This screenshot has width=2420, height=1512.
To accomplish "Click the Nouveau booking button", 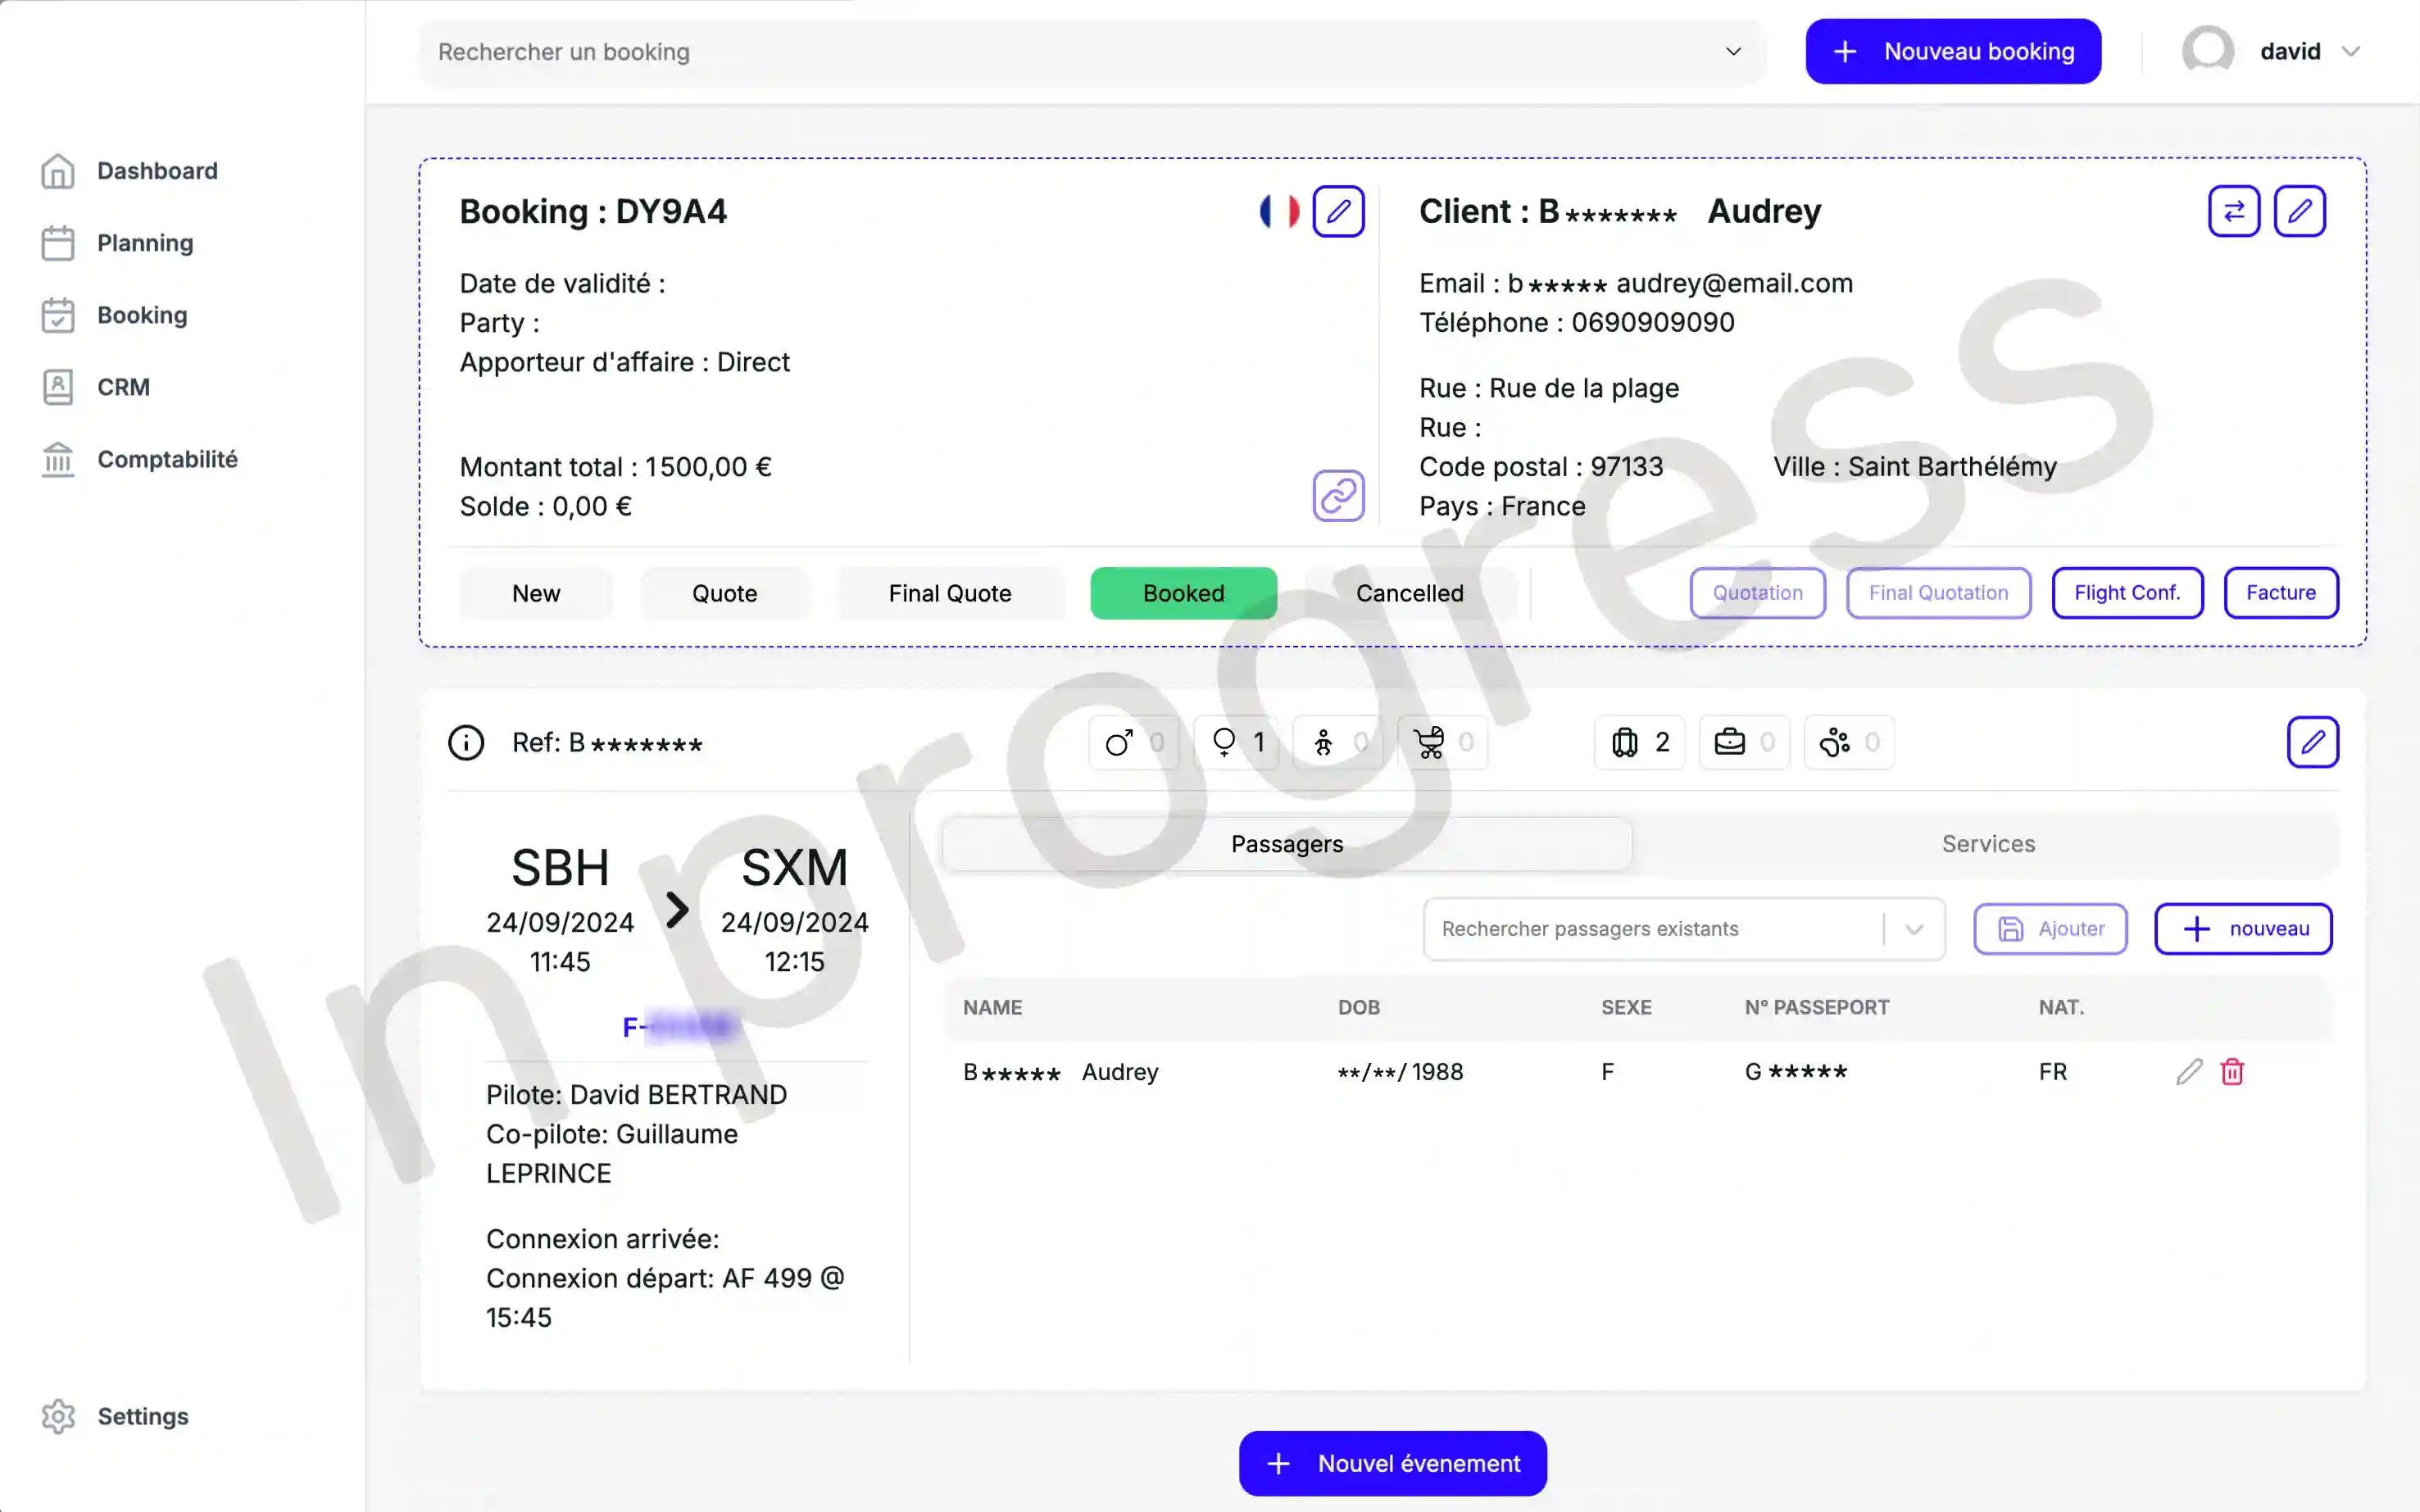I will [x=1952, y=52].
